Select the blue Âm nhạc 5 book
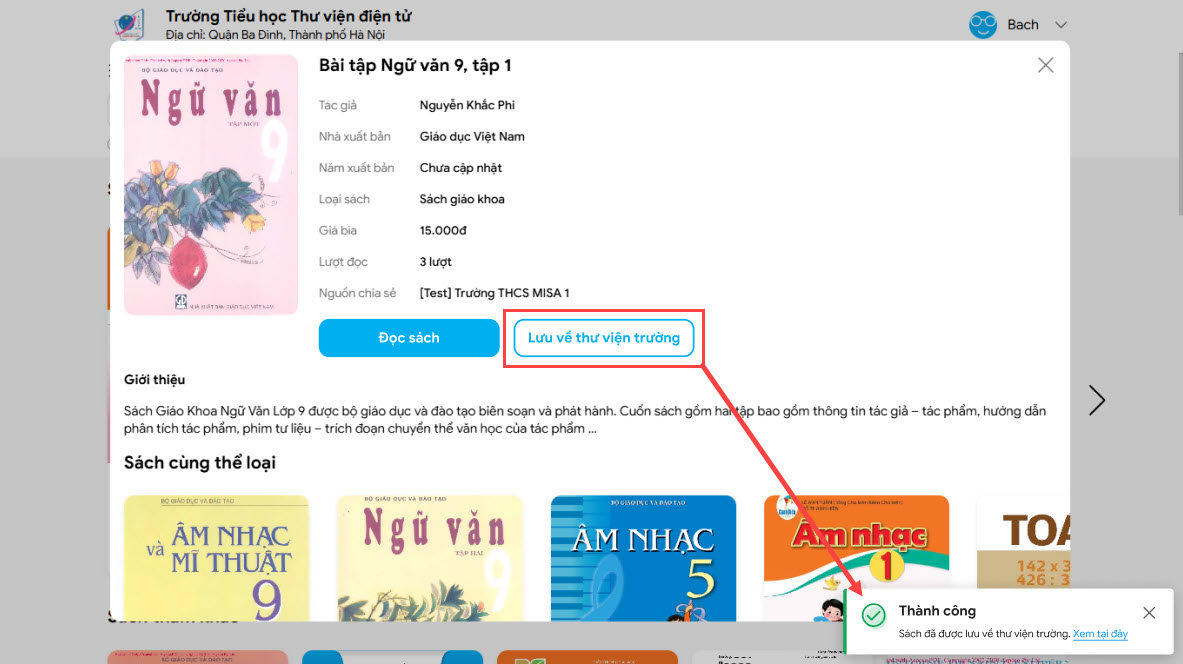The height and width of the screenshot is (664, 1183). [x=643, y=558]
